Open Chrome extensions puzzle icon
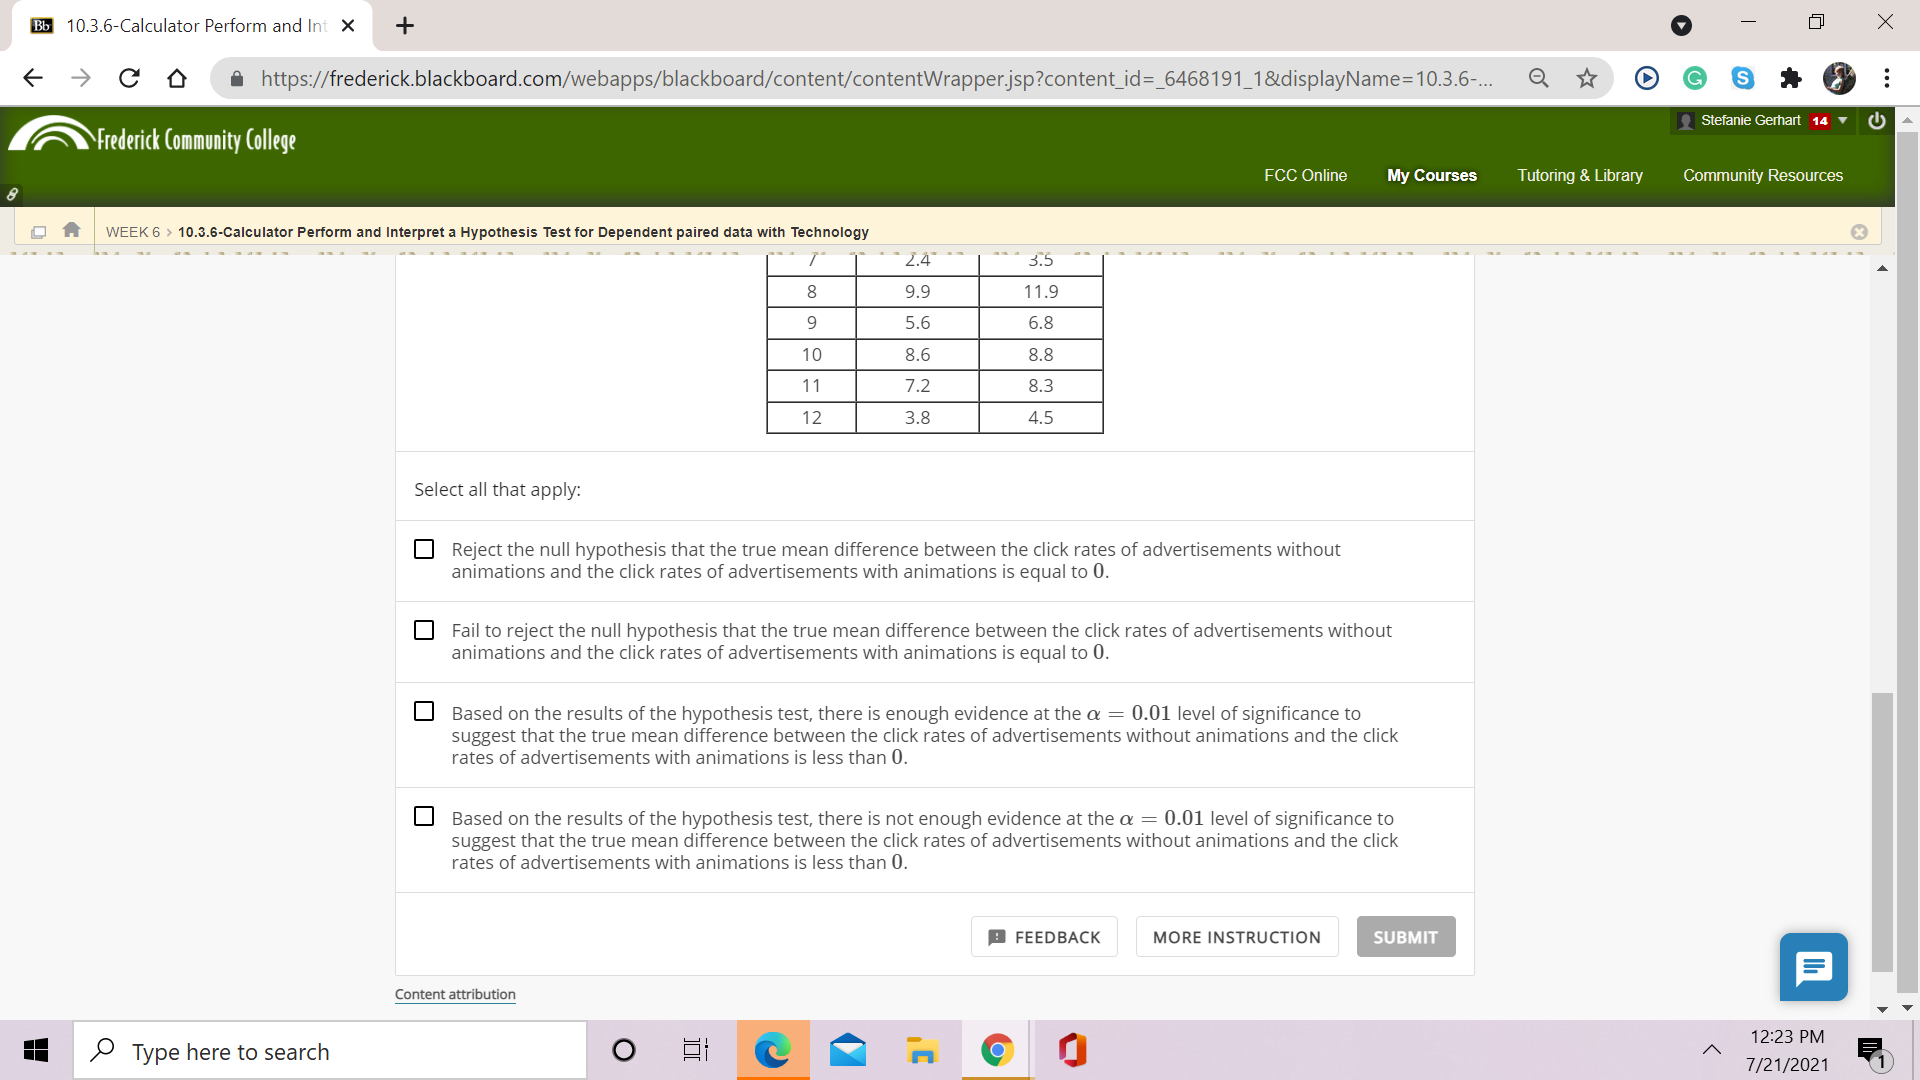The width and height of the screenshot is (1920, 1080). (x=1791, y=78)
